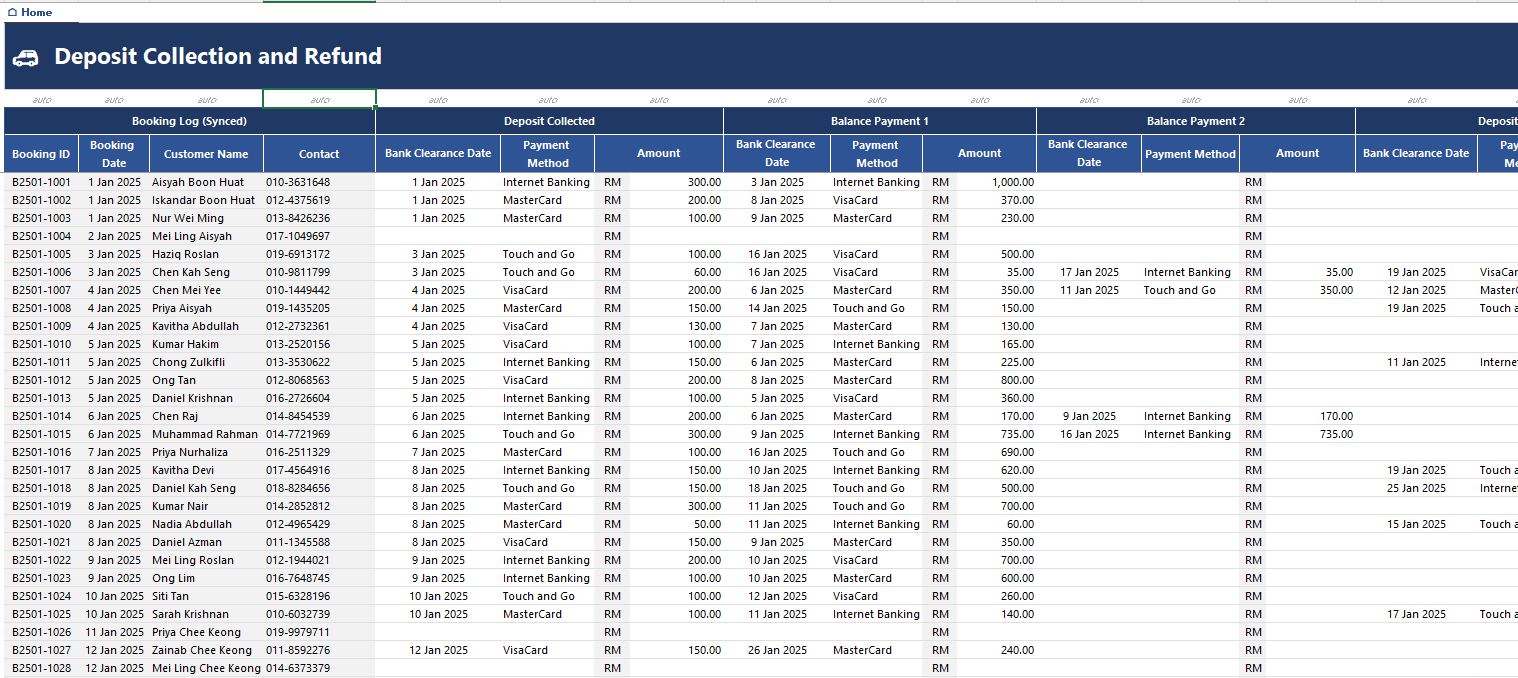1518x678 pixels.
Task: Select booking ID B2501-1013
Action: click(x=41, y=398)
